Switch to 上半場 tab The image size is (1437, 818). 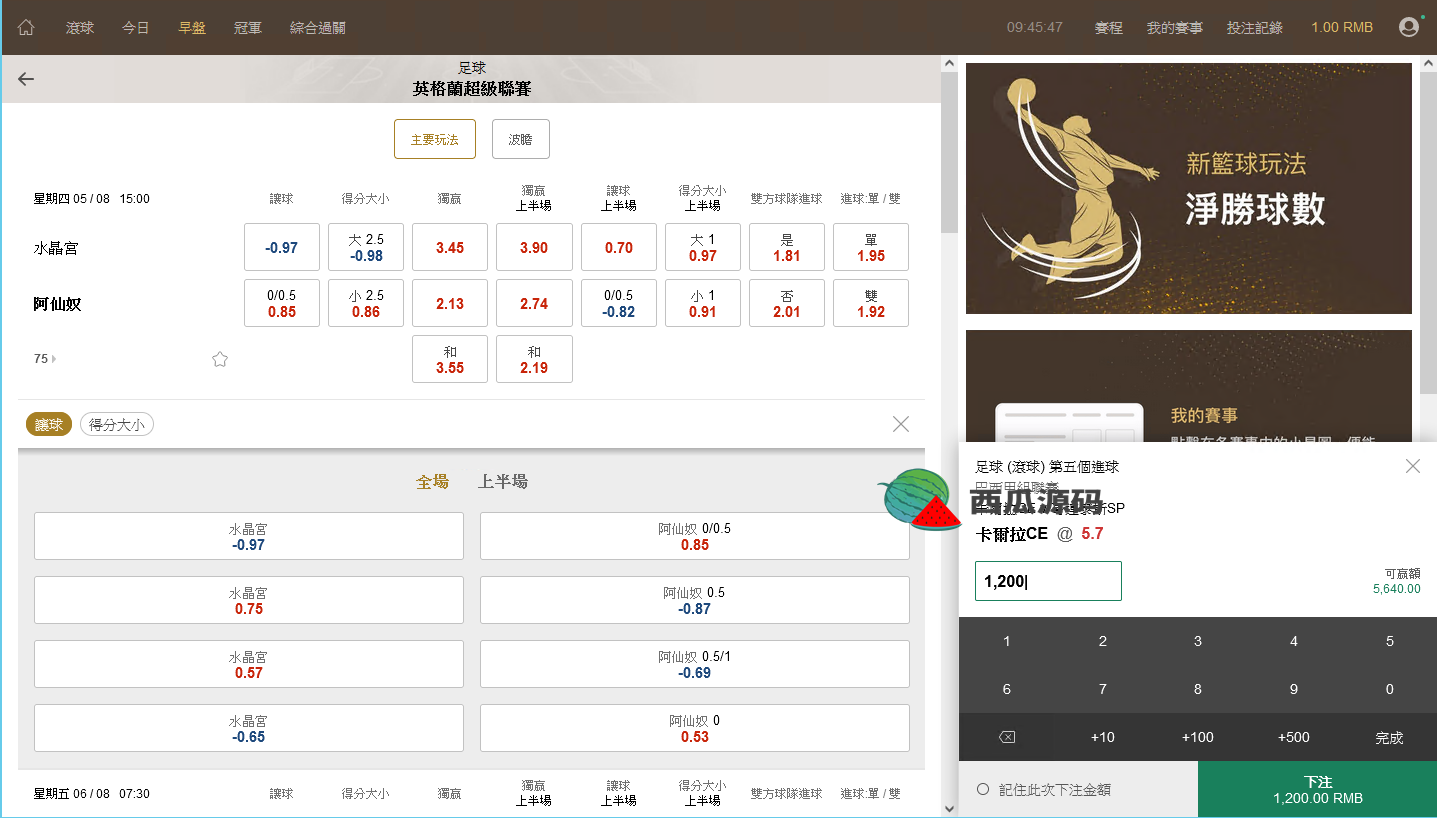click(503, 482)
